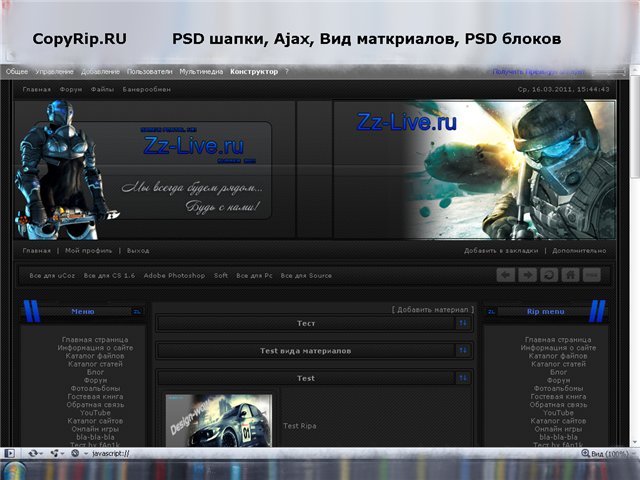The height and width of the screenshot is (480, 640).
Task: Open the Пользователи admin menu
Action: click(x=149, y=71)
